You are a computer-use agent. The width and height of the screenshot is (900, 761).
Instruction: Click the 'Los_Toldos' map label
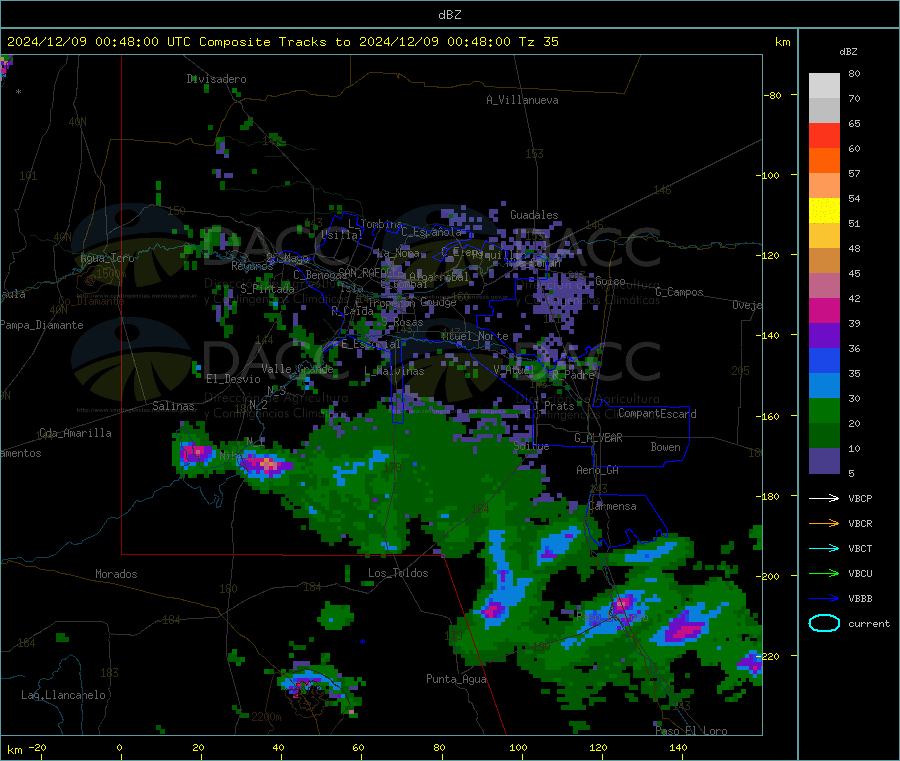point(398,573)
